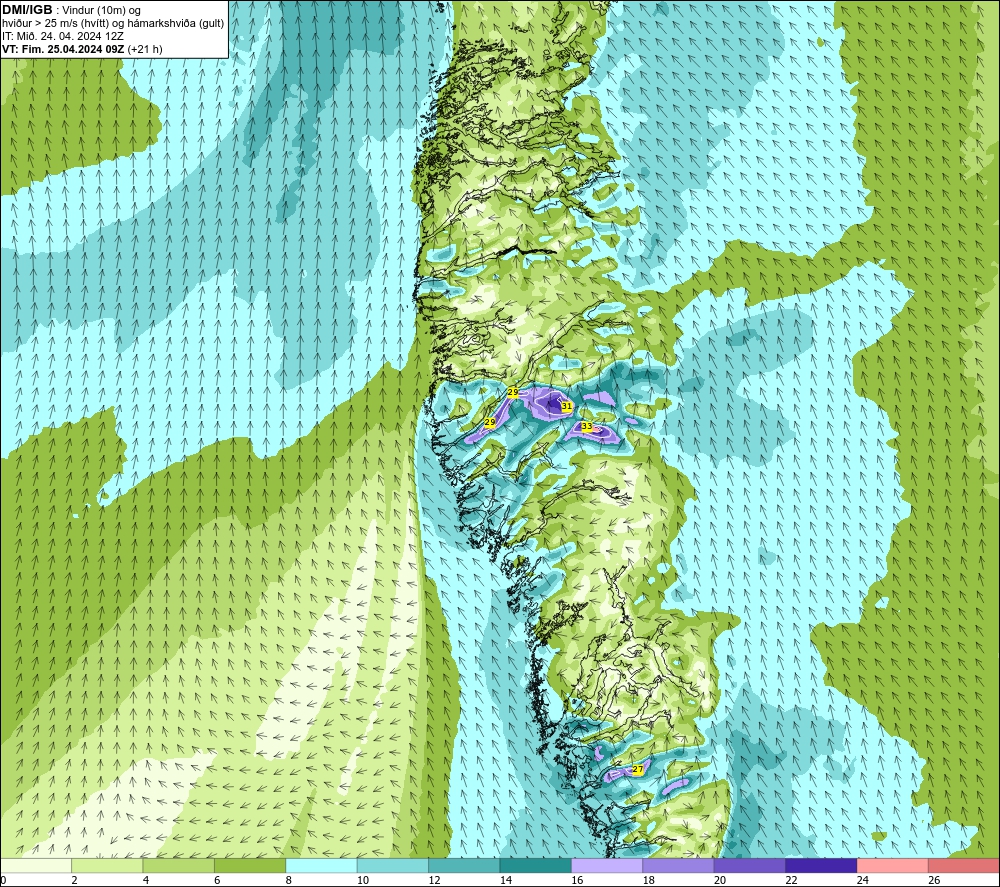The image size is (1000, 887).
Task: Click scale number 4 on the color bar
Action: click(x=146, y=880)
